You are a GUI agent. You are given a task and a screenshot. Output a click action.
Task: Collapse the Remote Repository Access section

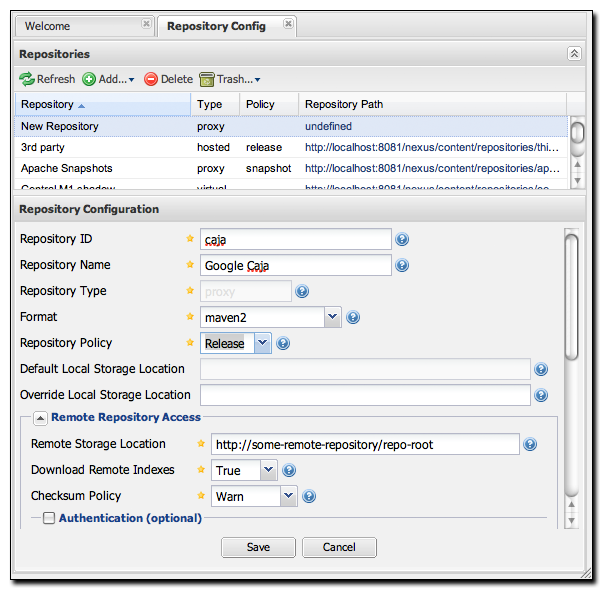(40, 418)
